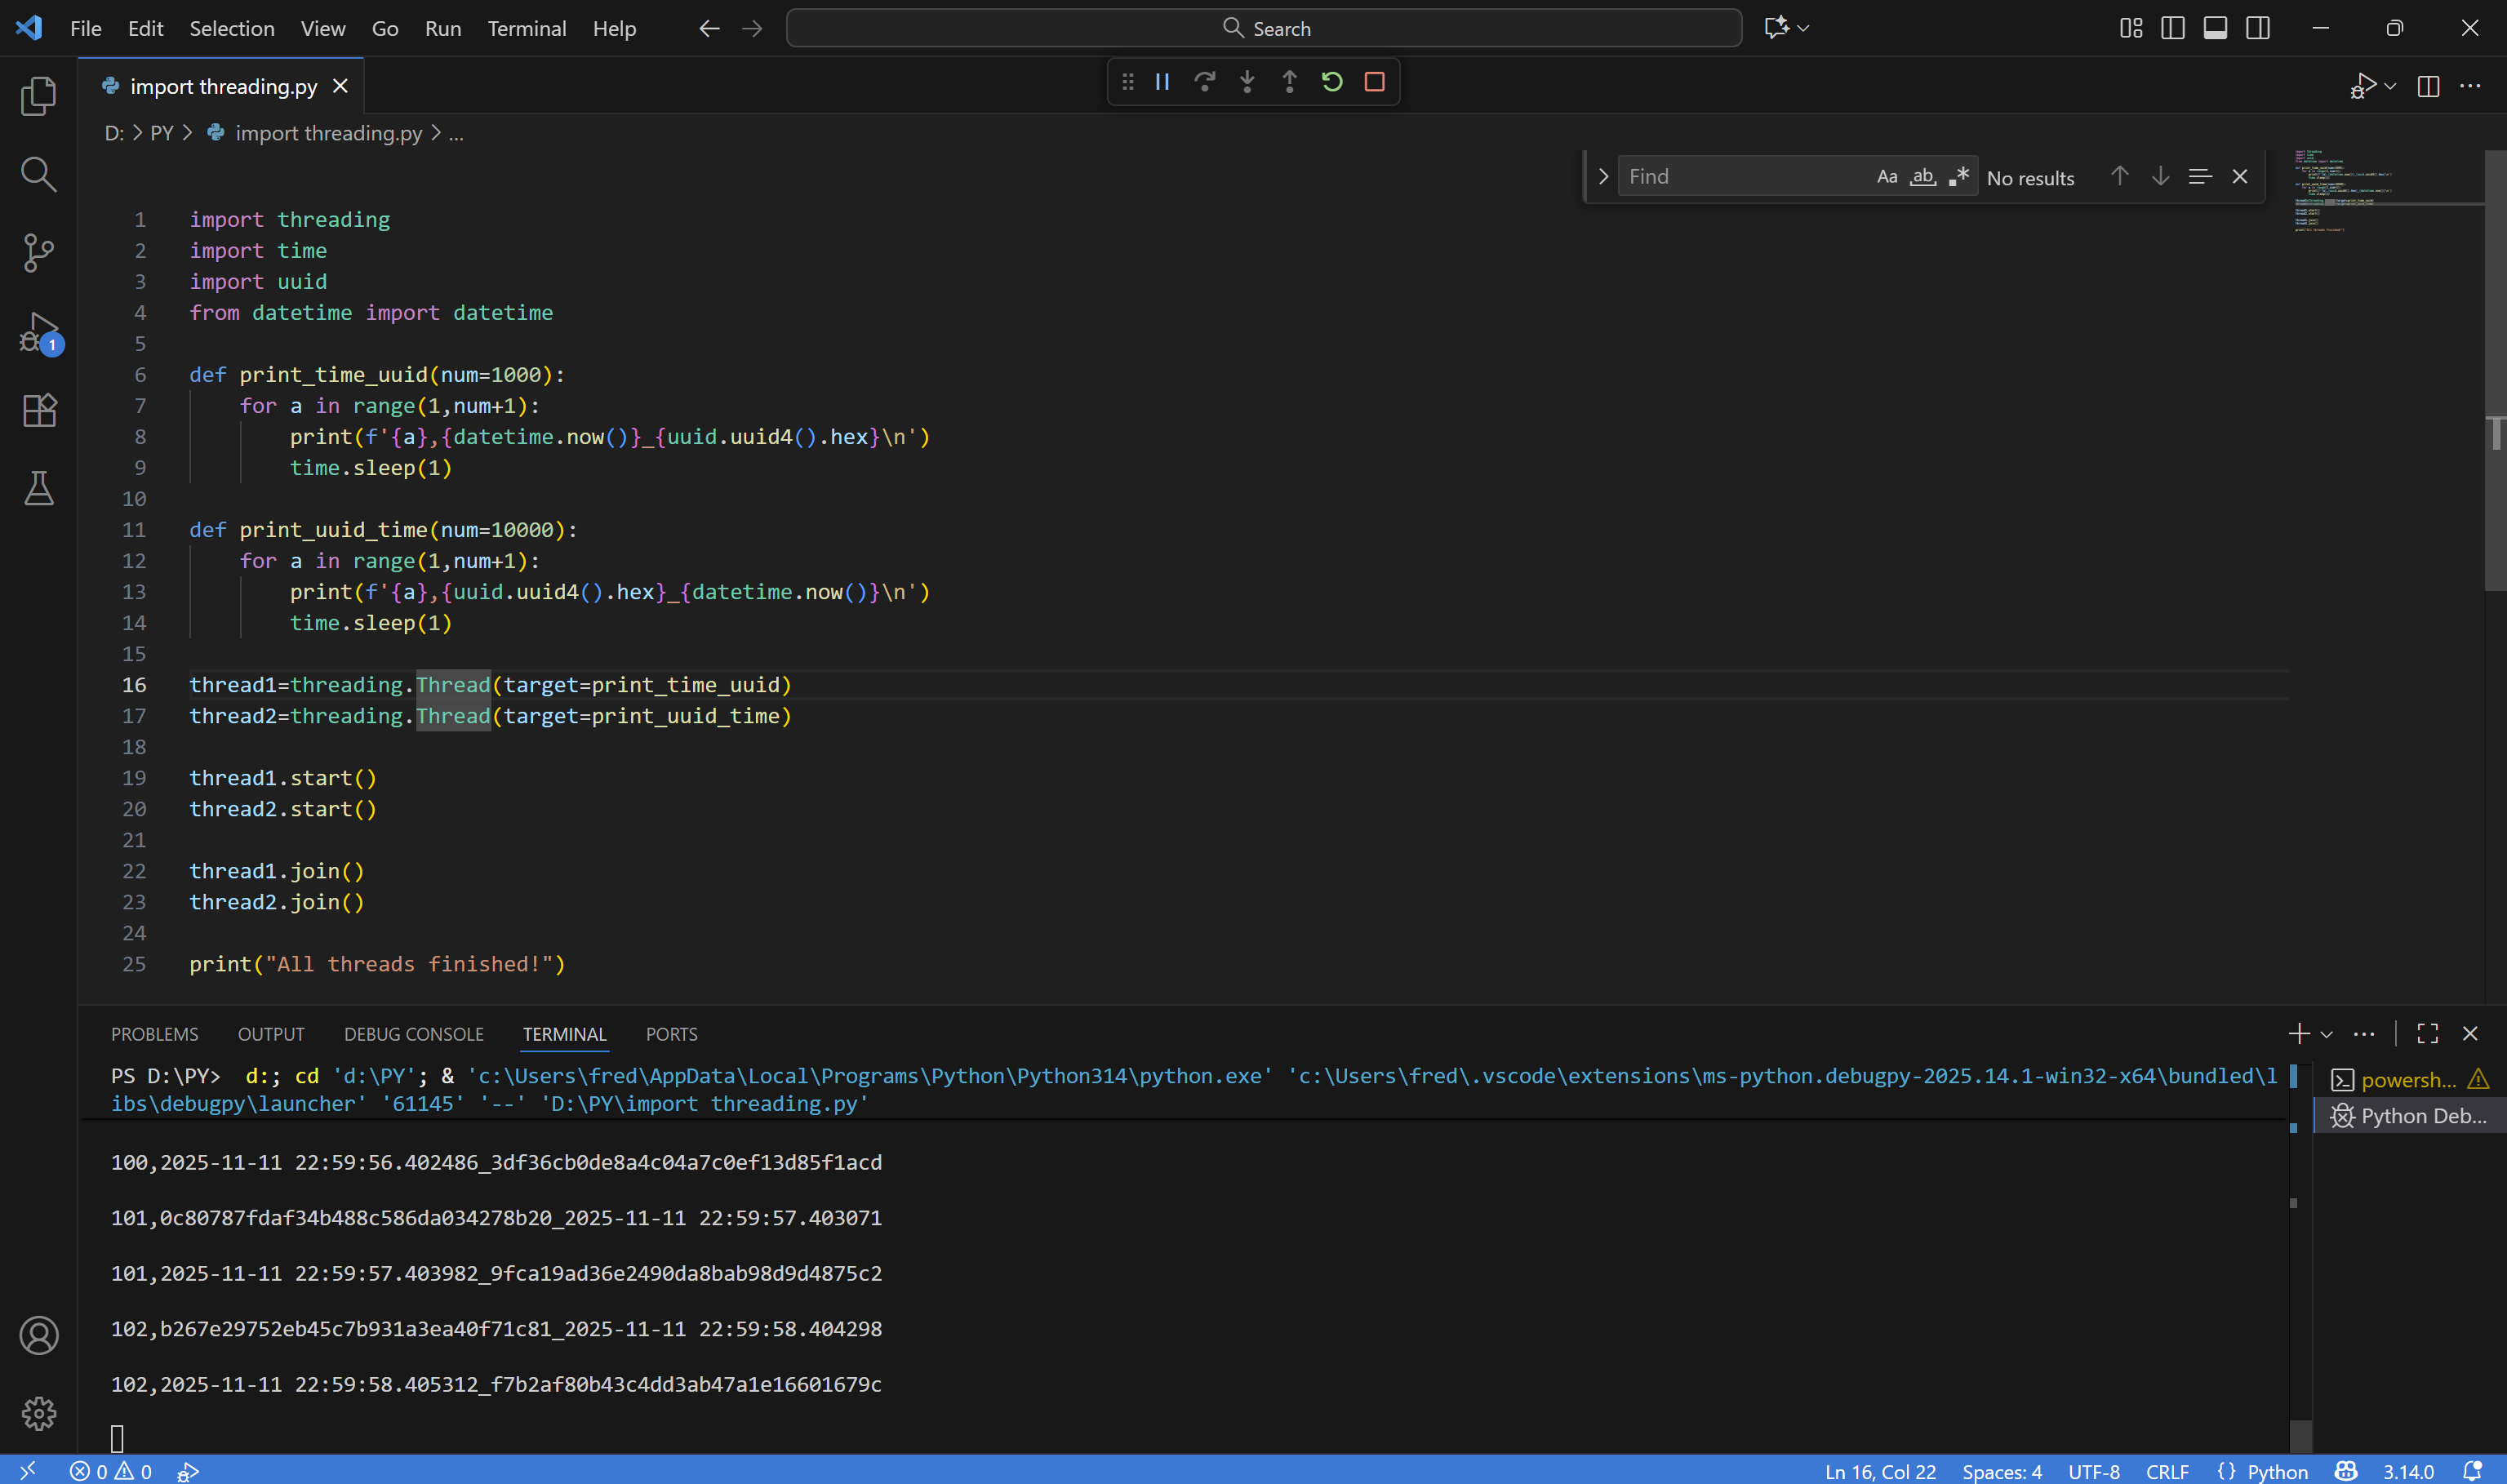The height and width of the screenshot is (1484, 2507).
Task: Enable Match Whole Word search
Action: coord(1922,176)
